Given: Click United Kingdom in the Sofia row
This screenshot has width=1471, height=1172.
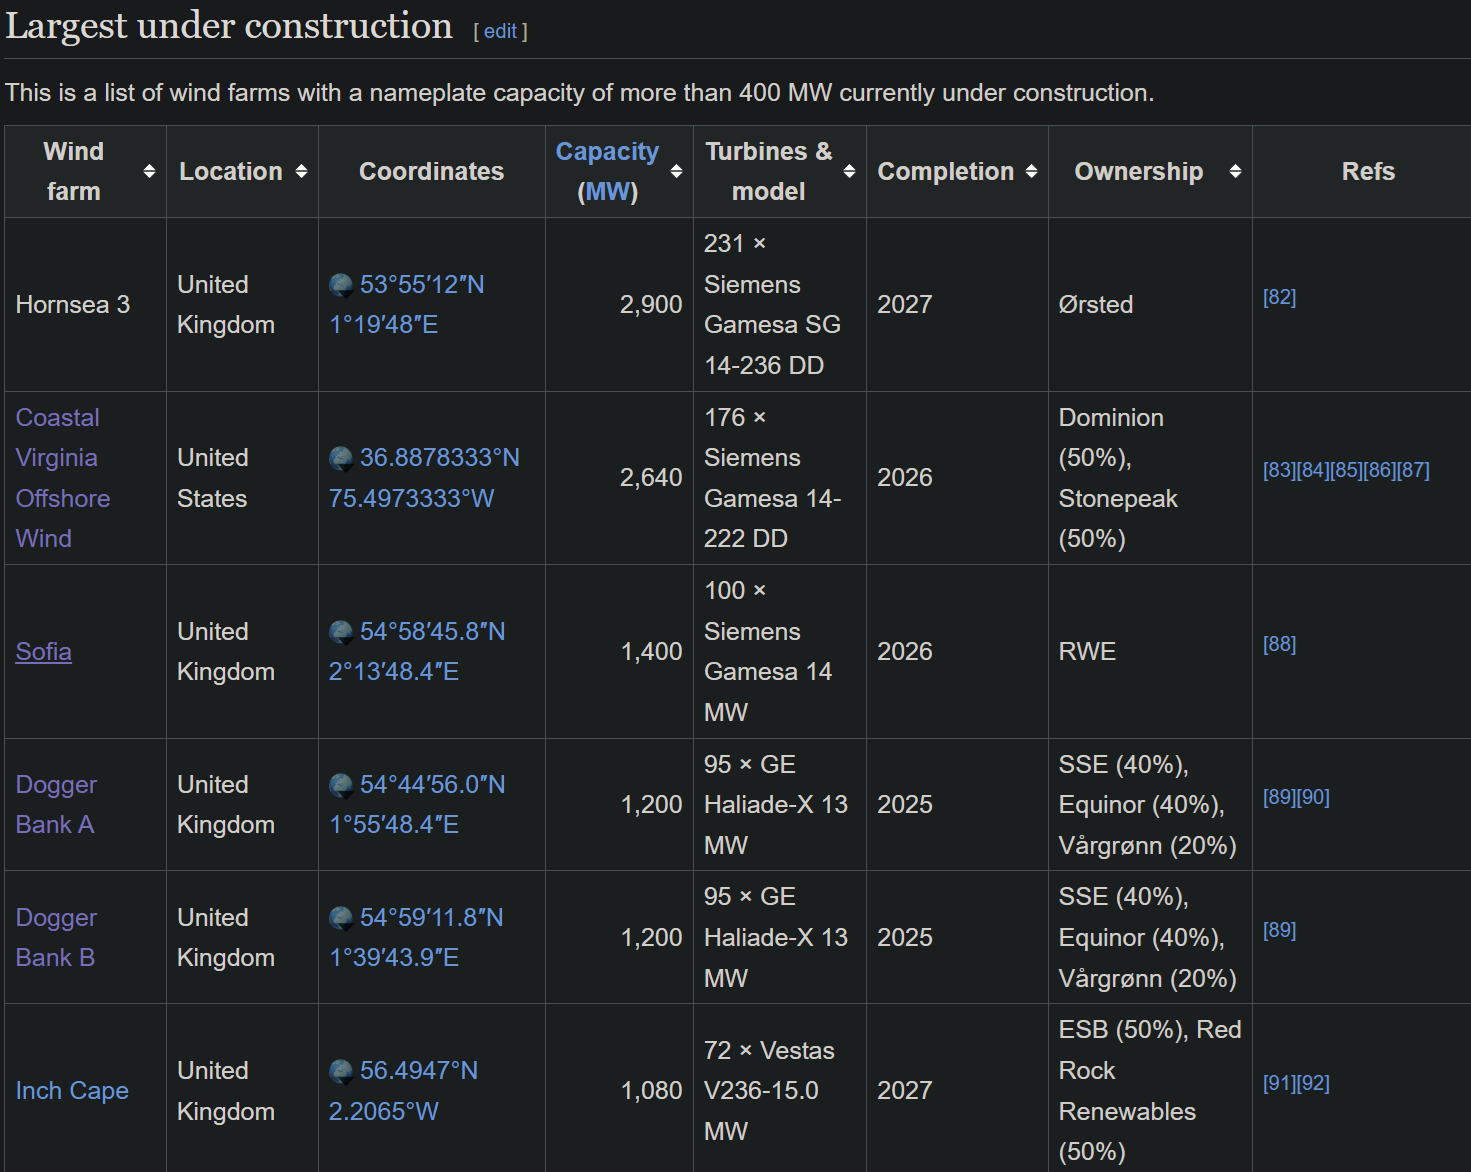Looking at the screenshot, I should click(x=226, y=651).
